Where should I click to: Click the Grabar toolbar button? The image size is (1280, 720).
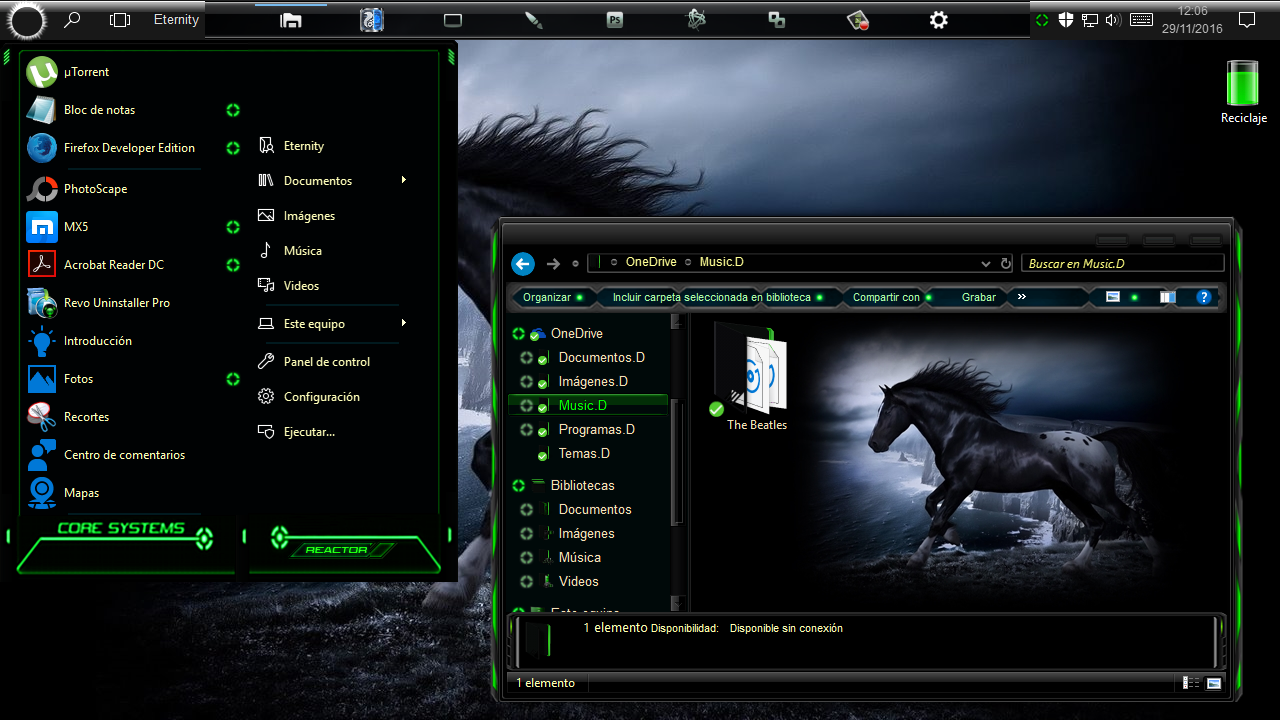[977, 296]
